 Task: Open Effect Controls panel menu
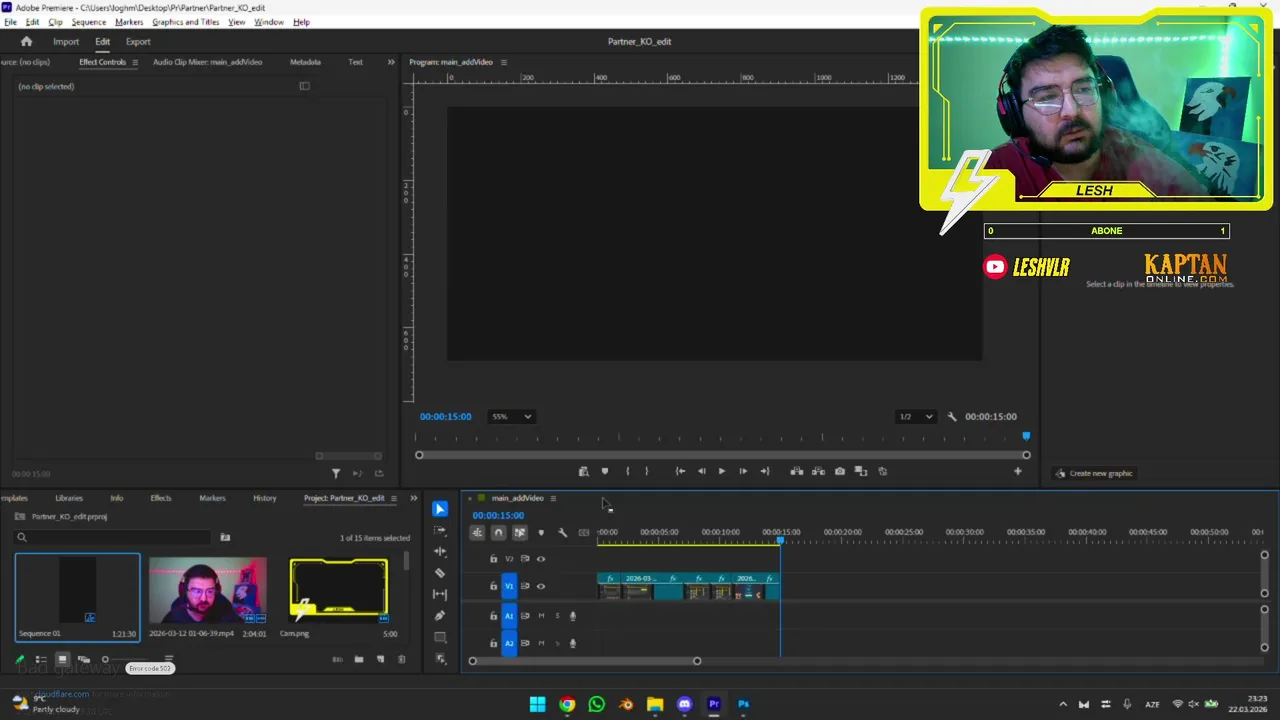pos(135,62)
